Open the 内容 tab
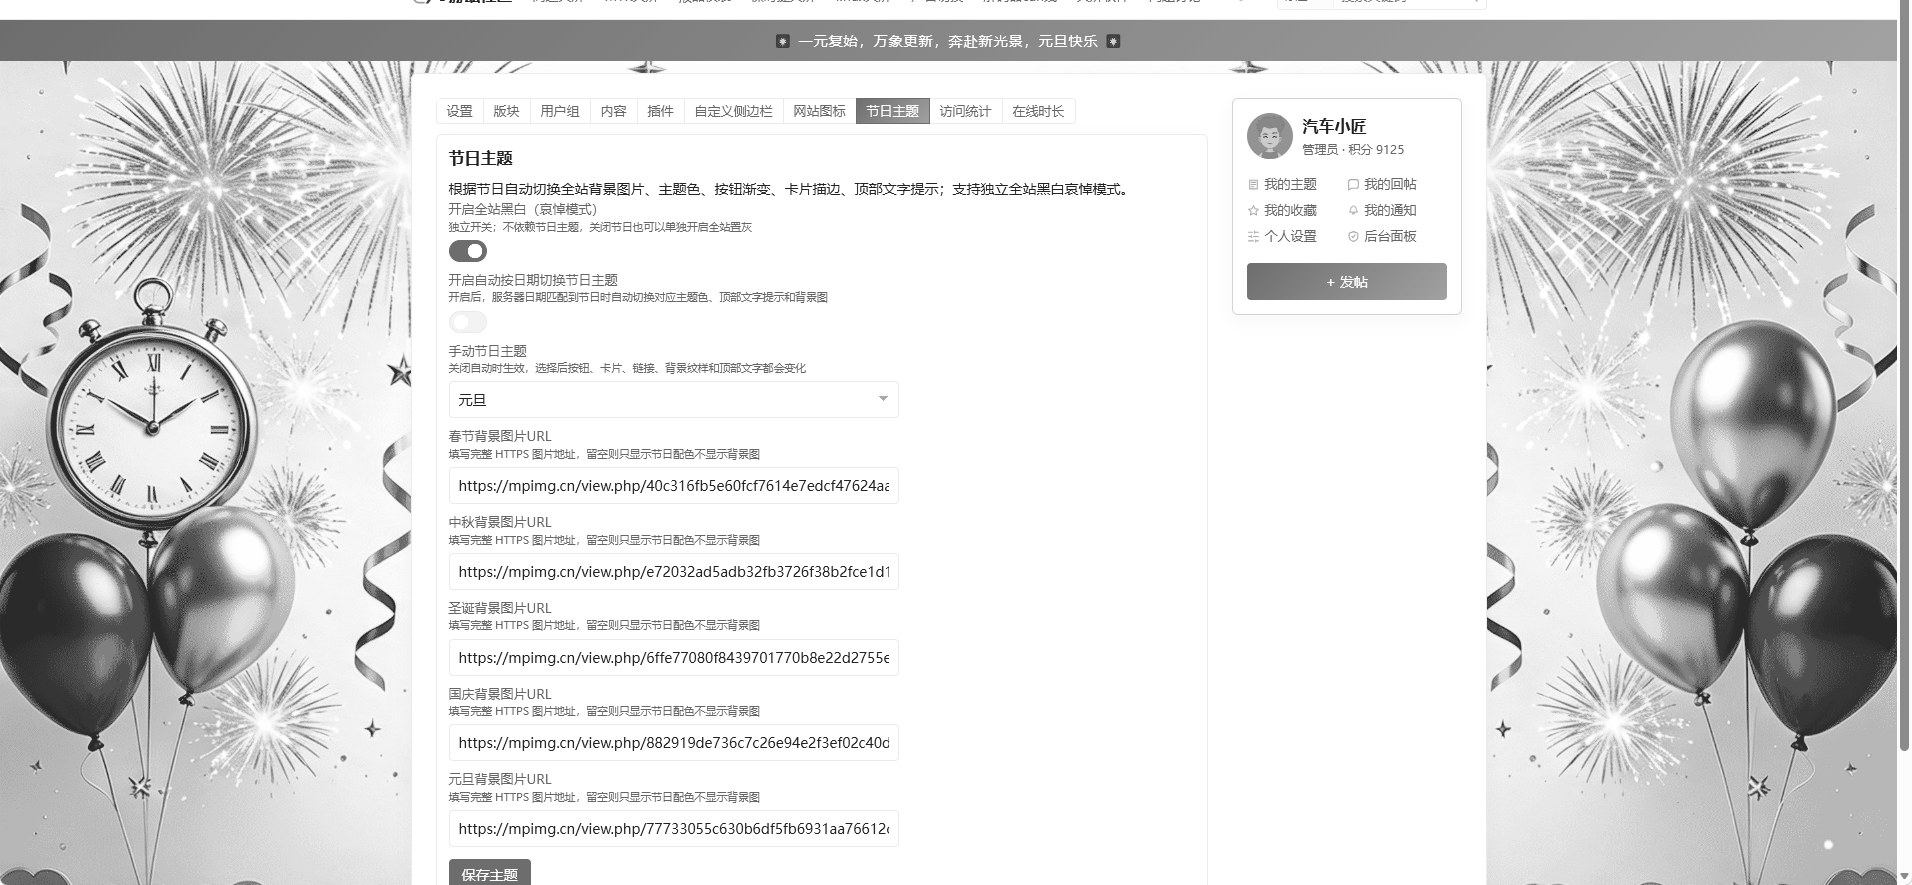The image size is (1912, 885). pos(614,111)
